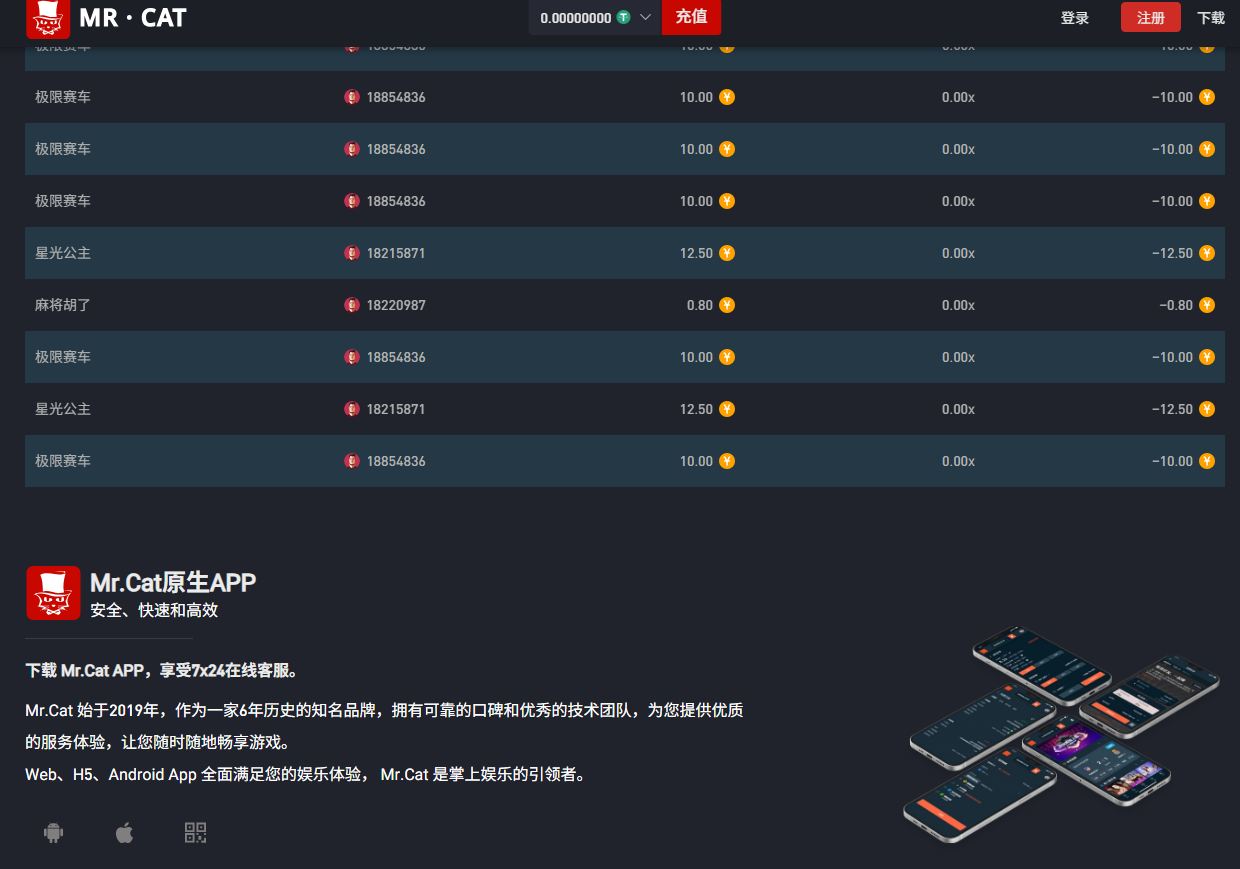Open the 麻将胡了 game entry
This screenshot has height=869, width=1240.
point(63,305)
